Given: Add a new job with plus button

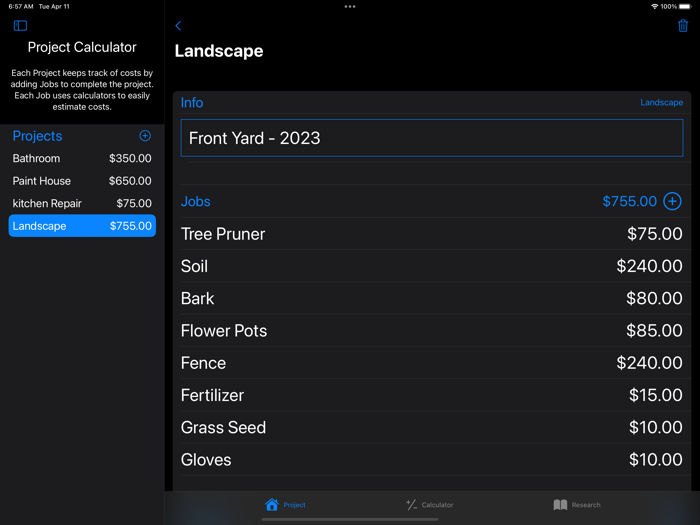Looking at the screenshot, I should pos(672,201).
